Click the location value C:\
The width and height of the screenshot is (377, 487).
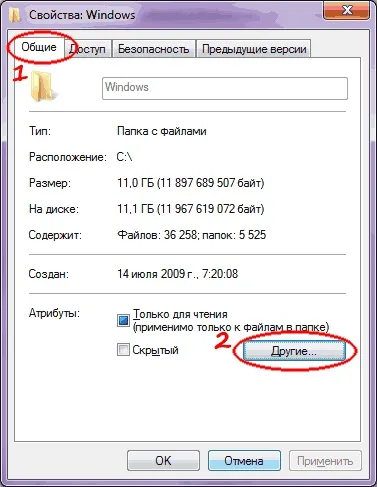coord(124,157)
